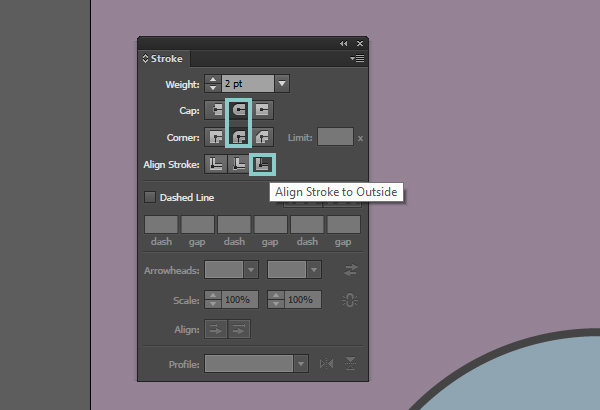Select the Butt Cap stroke option
Viewport: 600px width, 410px height.
tap(215, 110)
